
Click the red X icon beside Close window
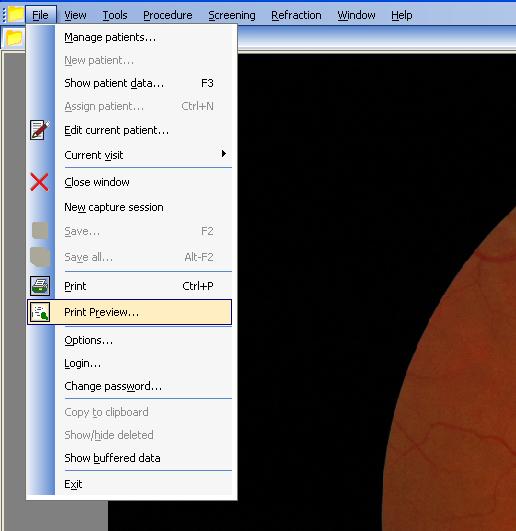point(39,182)
